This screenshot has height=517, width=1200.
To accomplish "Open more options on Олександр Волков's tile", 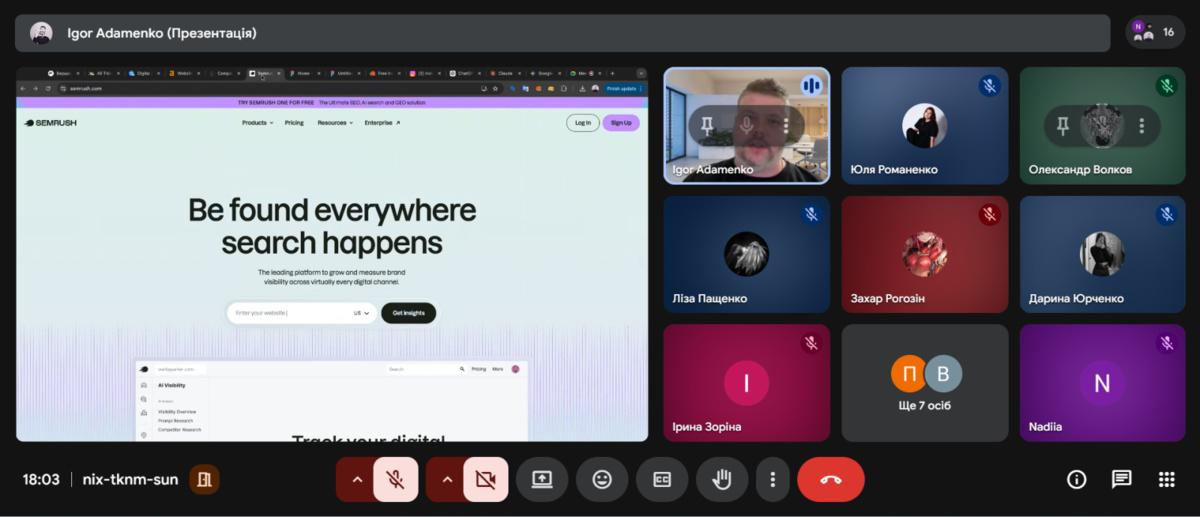I will point(1141,125).
